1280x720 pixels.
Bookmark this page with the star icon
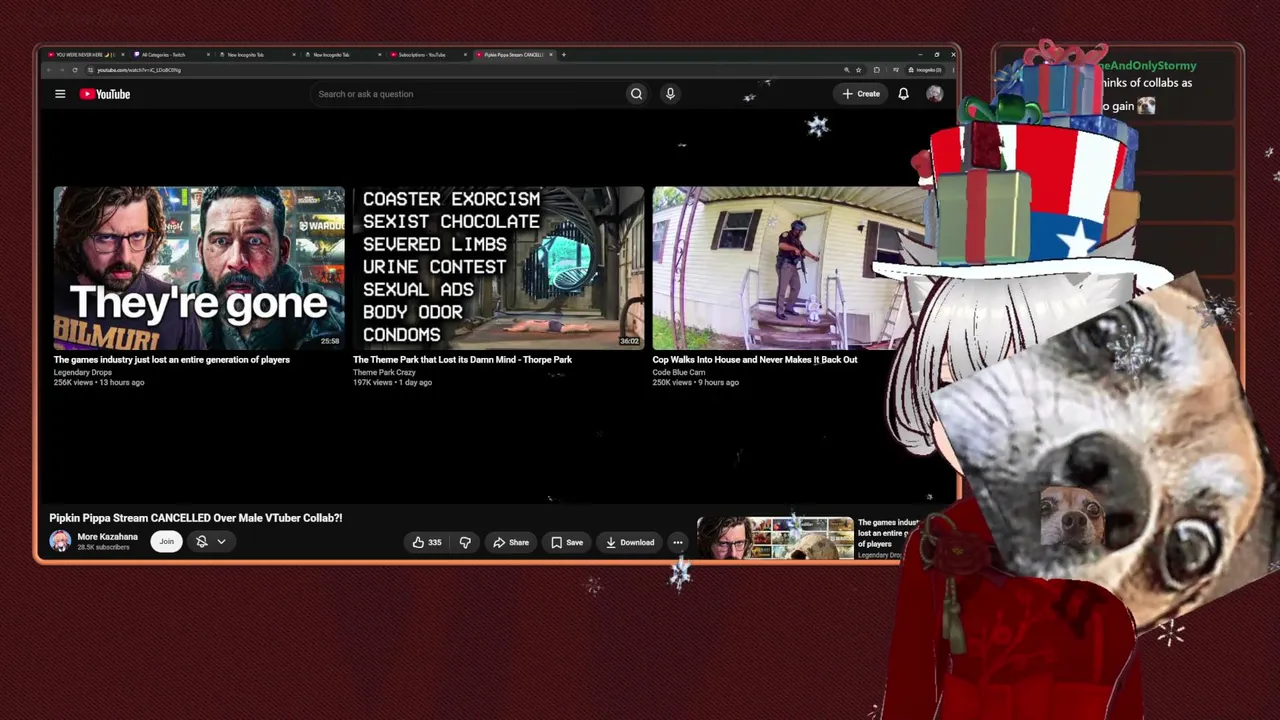click(x=858, y=70)
